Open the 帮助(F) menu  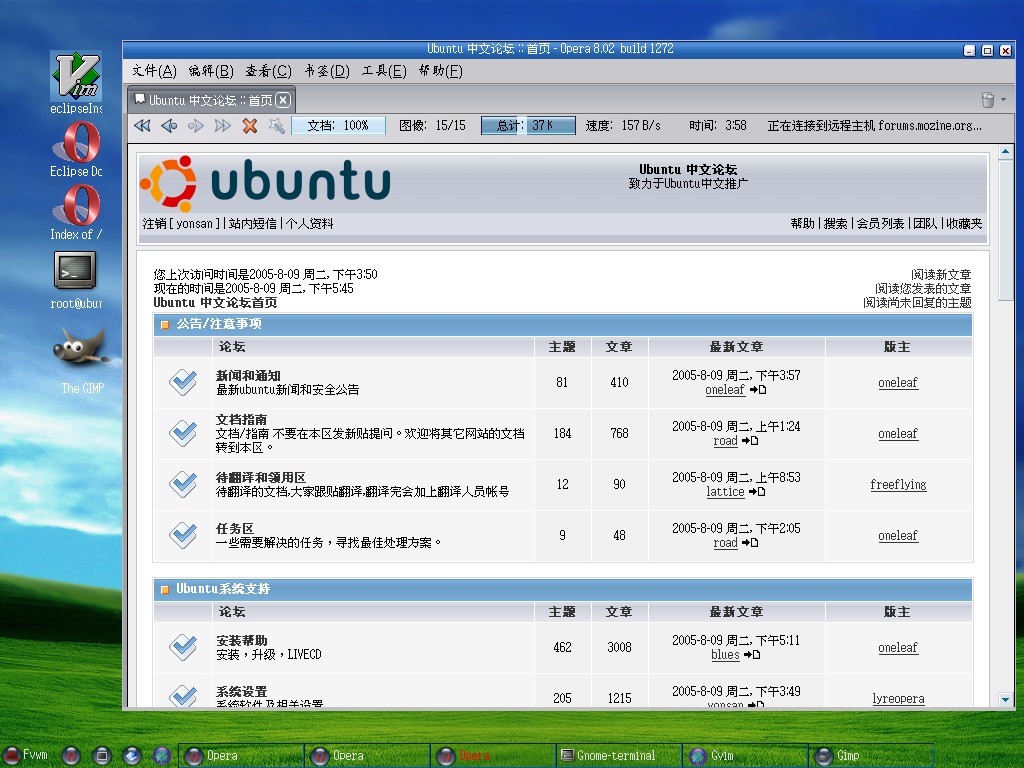(440, 71)
